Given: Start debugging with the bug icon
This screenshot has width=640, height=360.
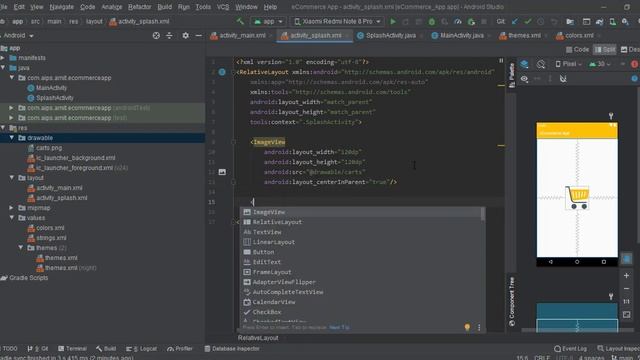Looking at the screenshot, I should pyautogui.click(x=431, y=21).
